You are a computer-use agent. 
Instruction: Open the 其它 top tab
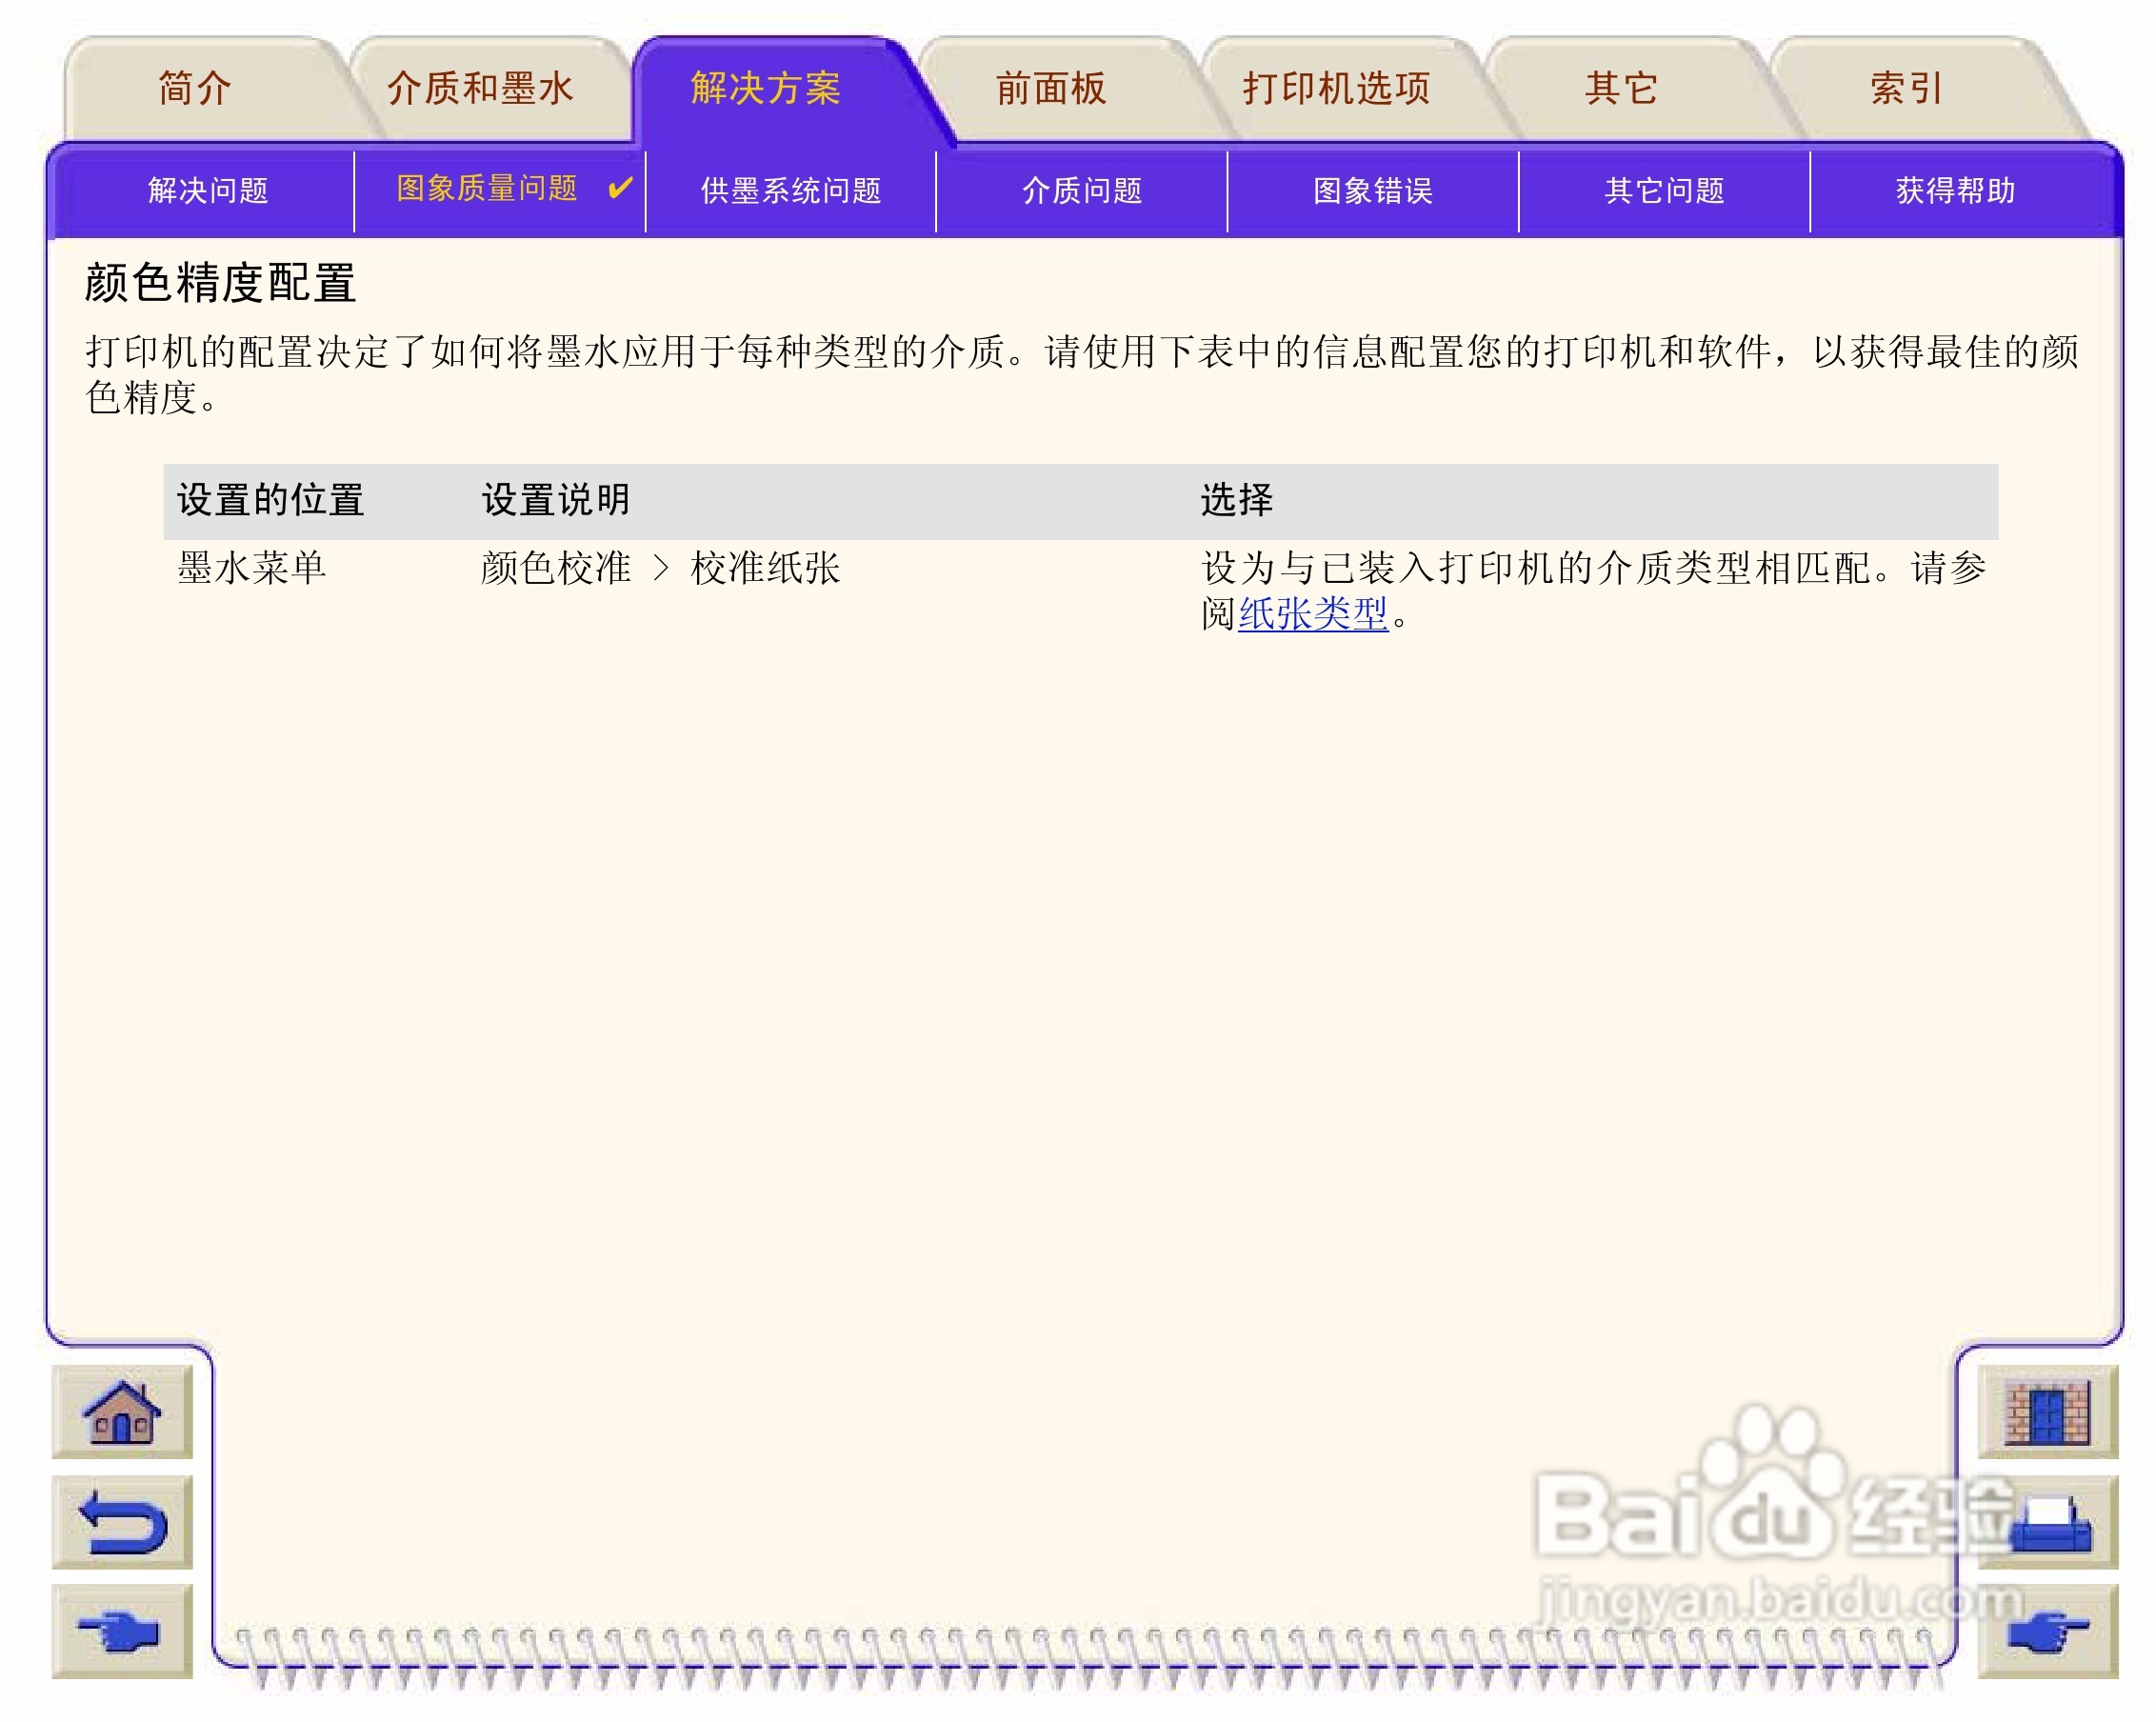(x=1621, y=88)
